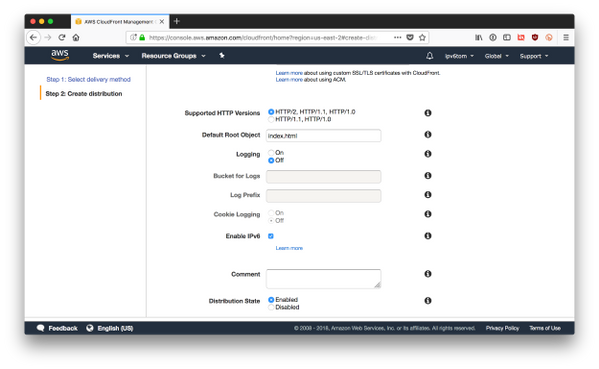Go to Step 1: Select delivery method
Image resolution: width=599 pixels, height=369 pixels.
pyautogui.click(x=88, y=79)
